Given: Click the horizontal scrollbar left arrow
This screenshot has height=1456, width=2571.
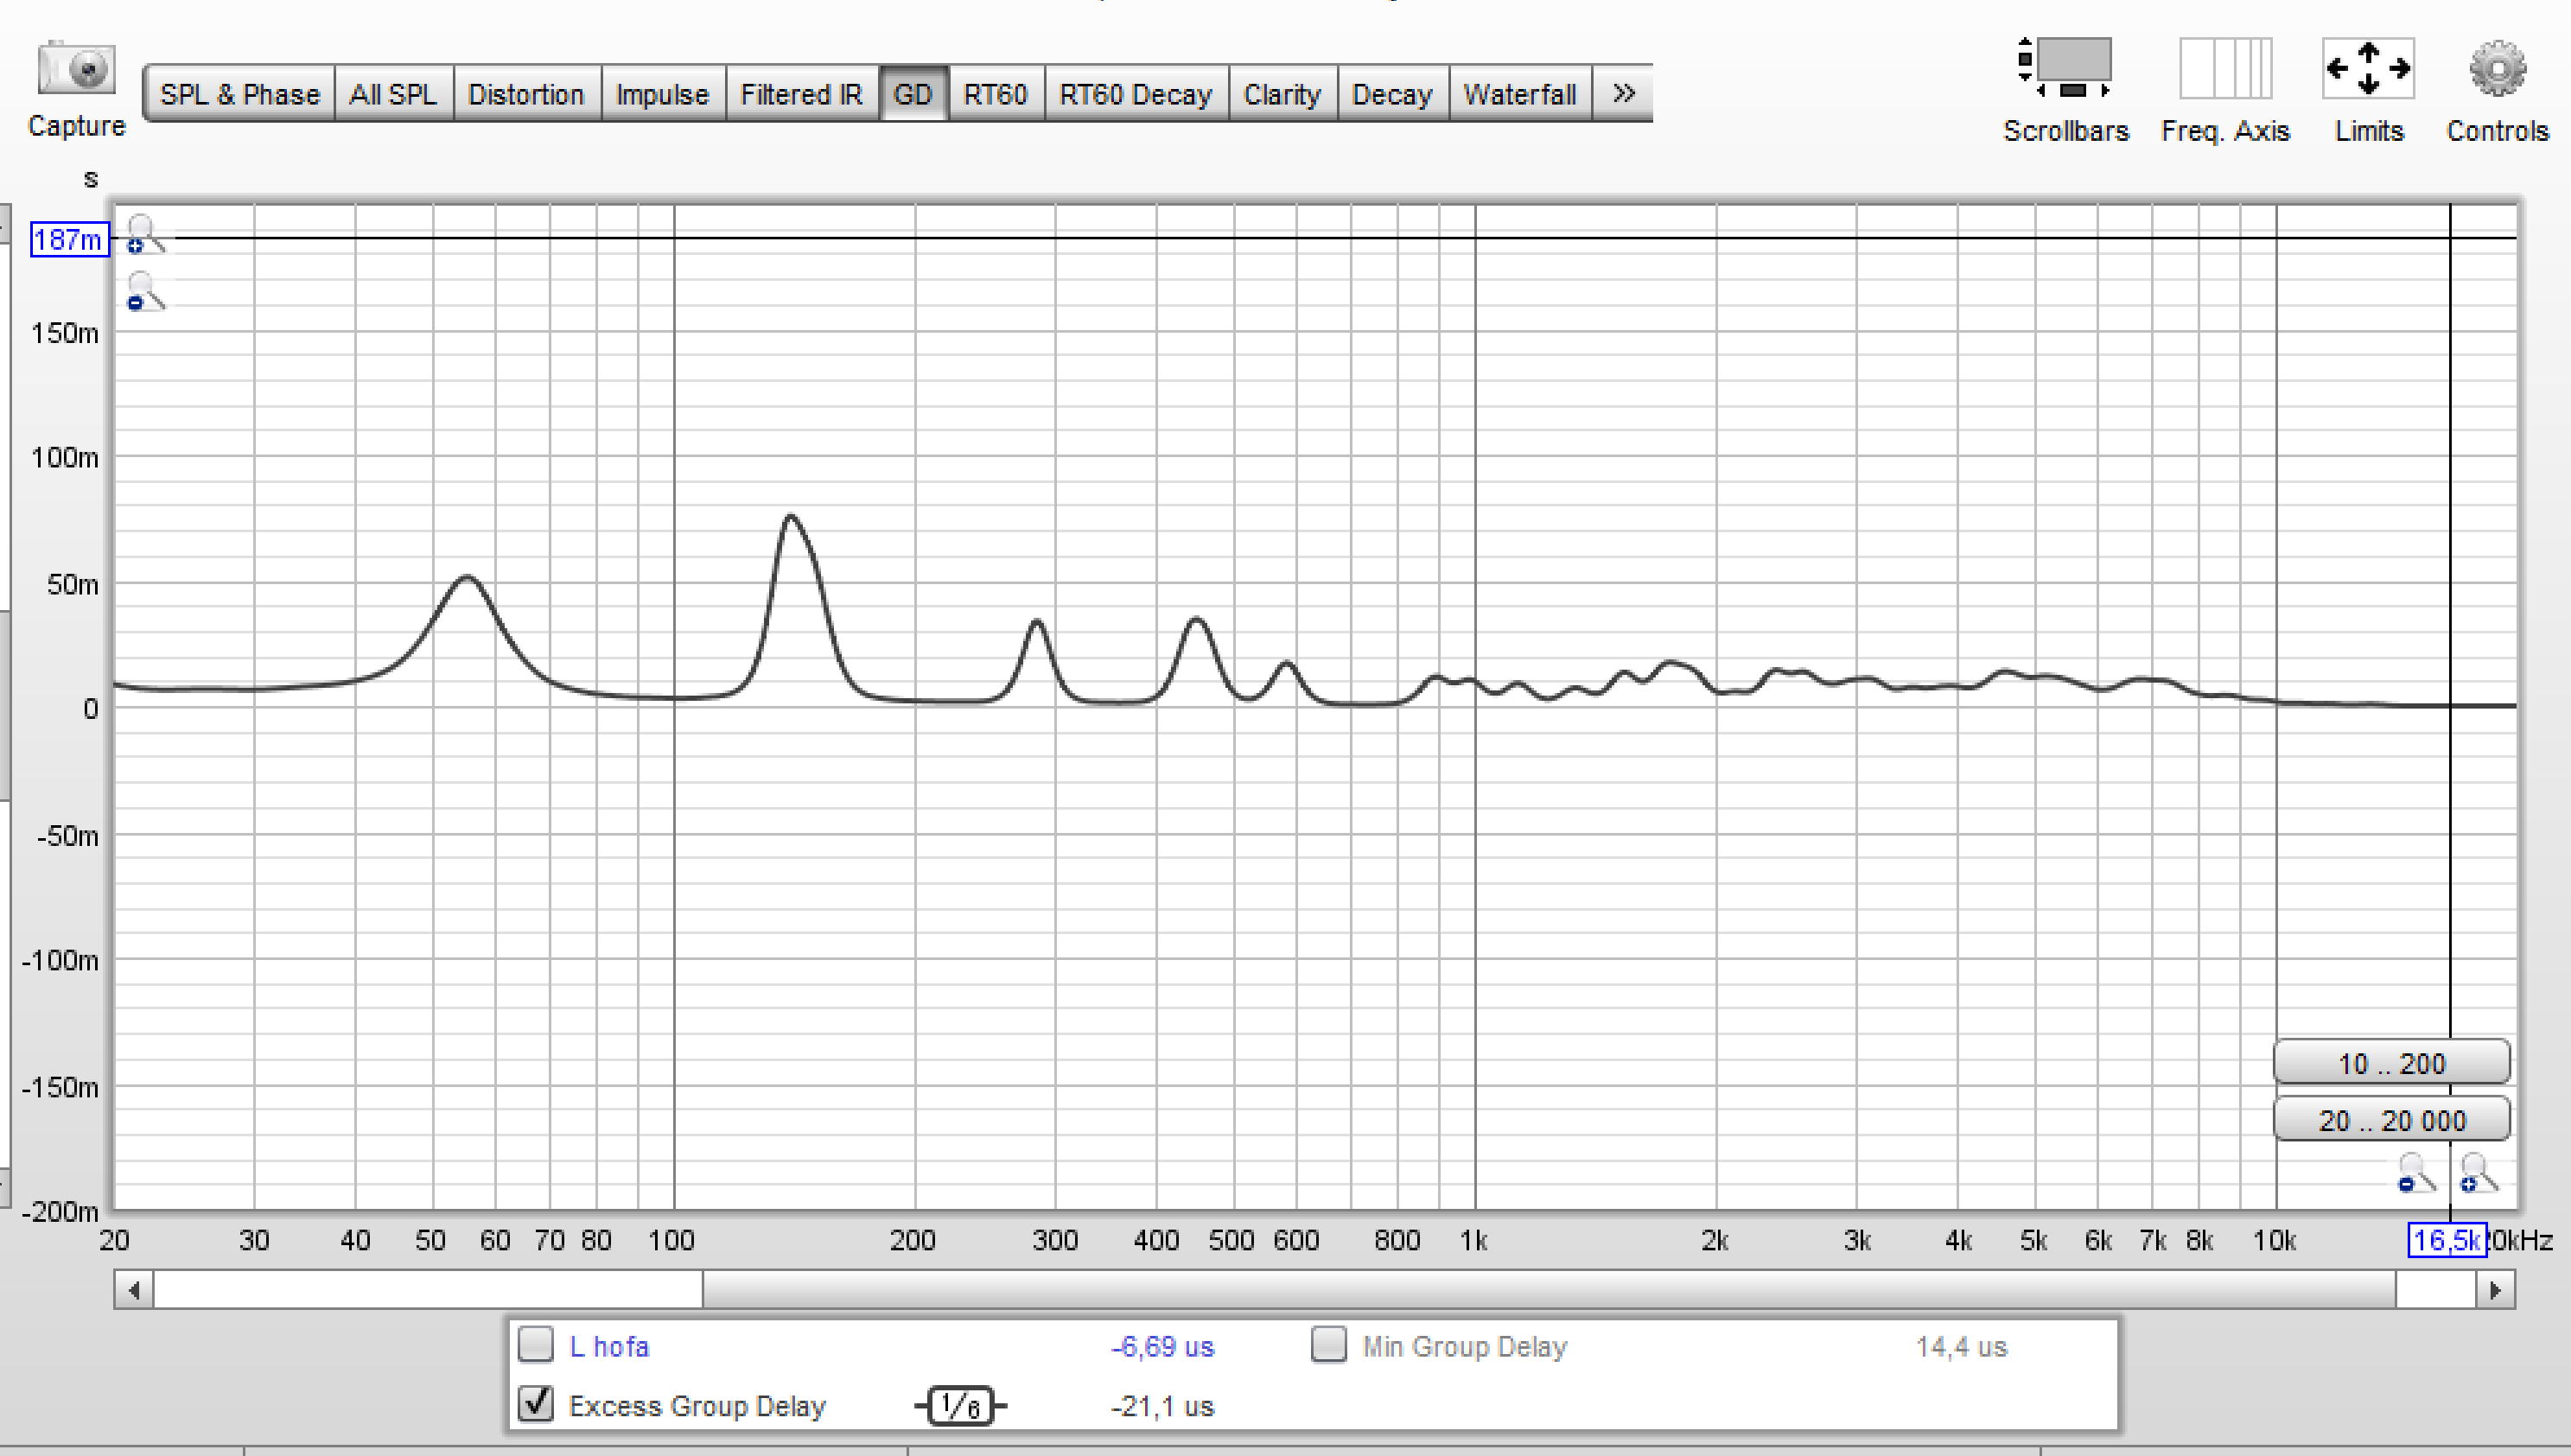Looking at the screenshot, I should [x=134, y=1290].
